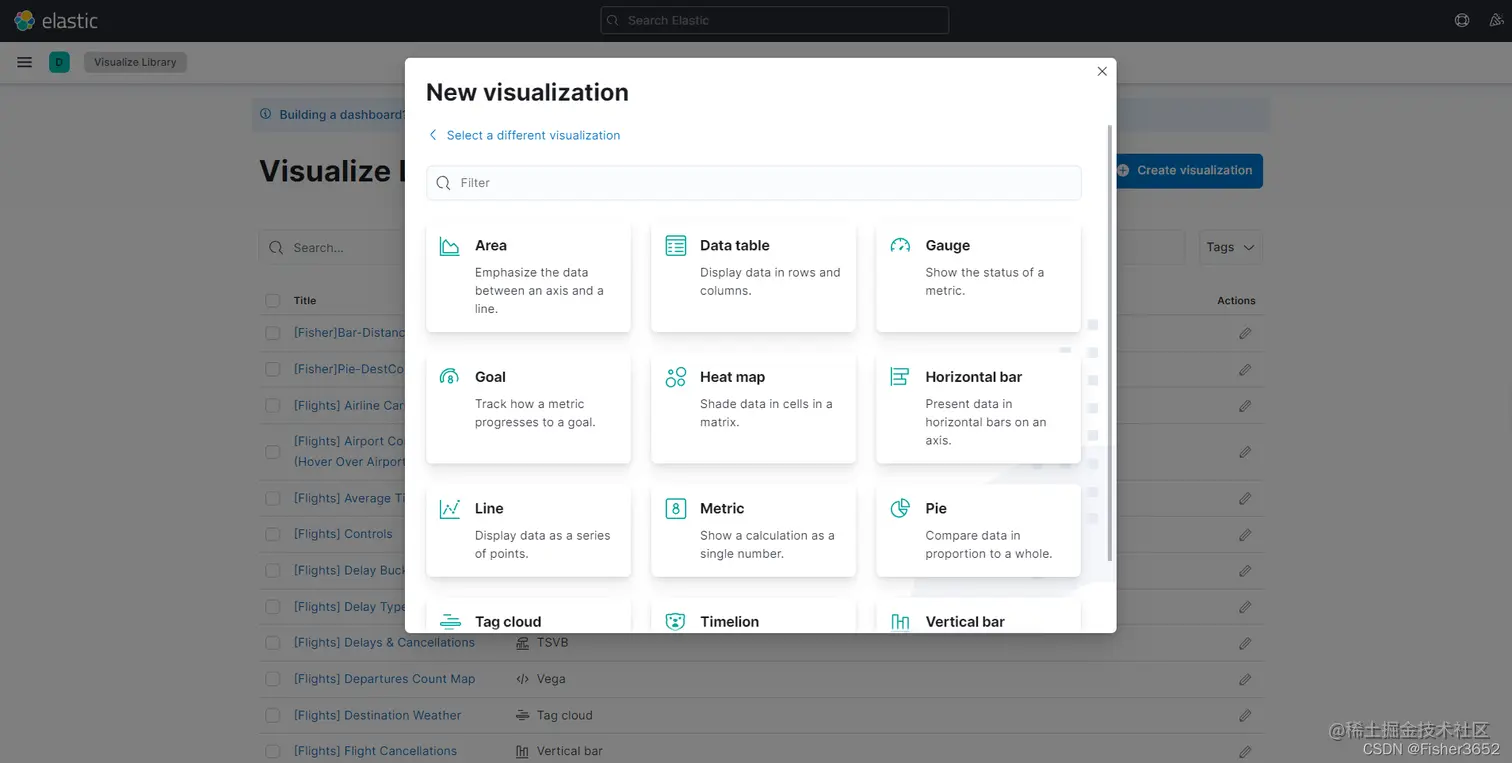Focus the visualization Filter field
The width and height of the screenshot is (1512, 763).
(x=754, y=183)
